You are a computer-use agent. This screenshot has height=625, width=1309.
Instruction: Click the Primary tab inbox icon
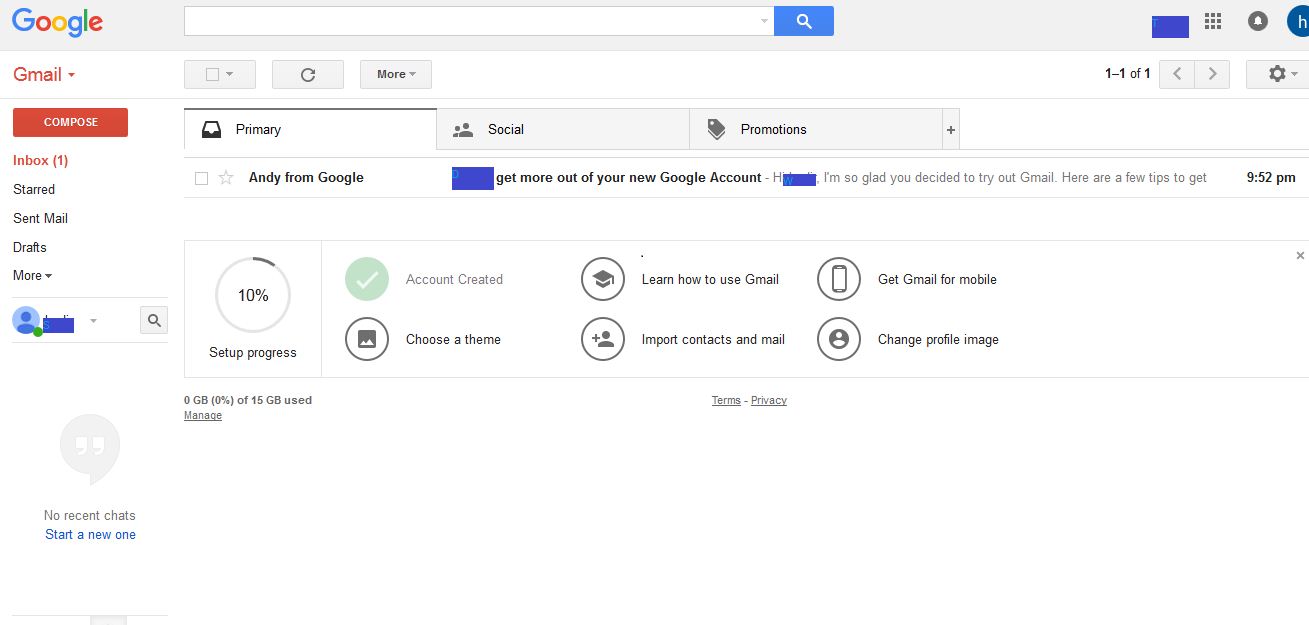[211, 129]
